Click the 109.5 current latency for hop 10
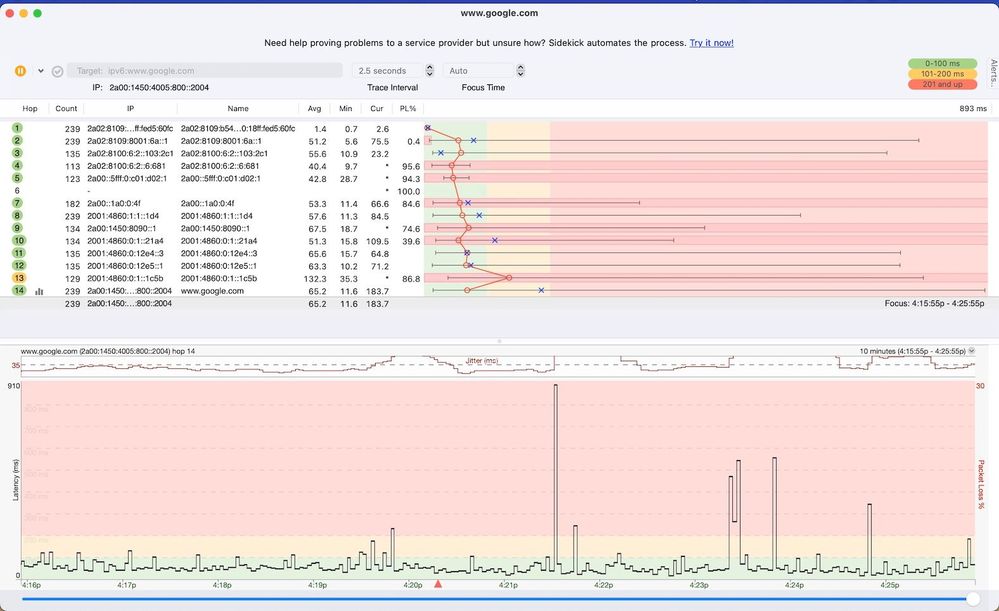The width and height of the screenshot is (999, 611). pyautogui.click(x=377, y=241)
